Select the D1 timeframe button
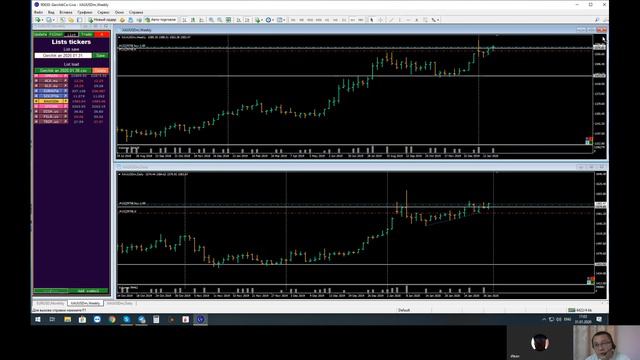 tap(344, 20)
